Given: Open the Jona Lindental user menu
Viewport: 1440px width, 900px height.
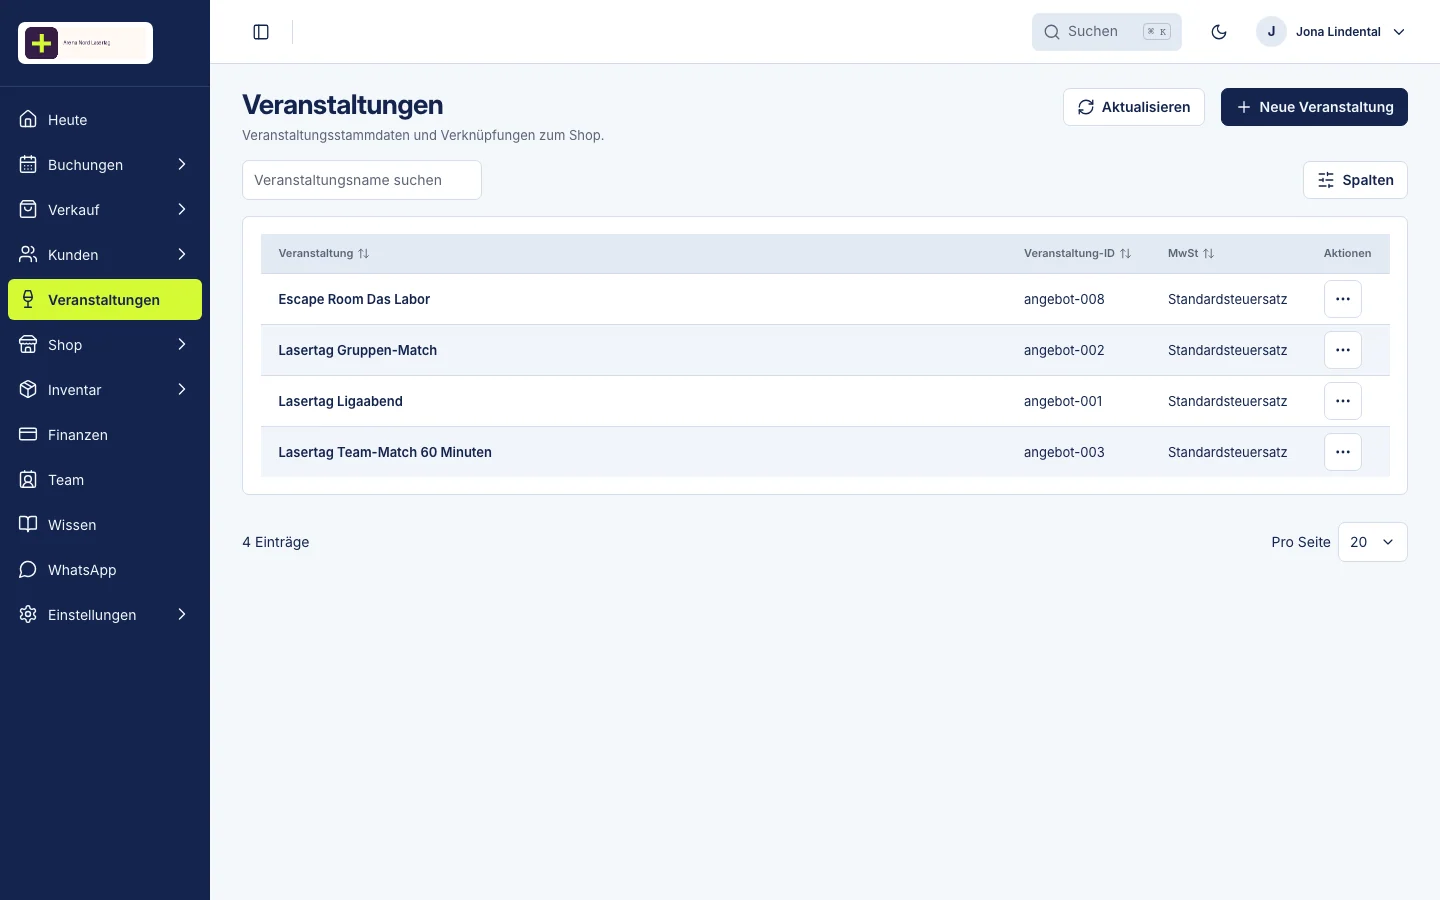Looking at the screenshot, I should [x=1332, y=32].
